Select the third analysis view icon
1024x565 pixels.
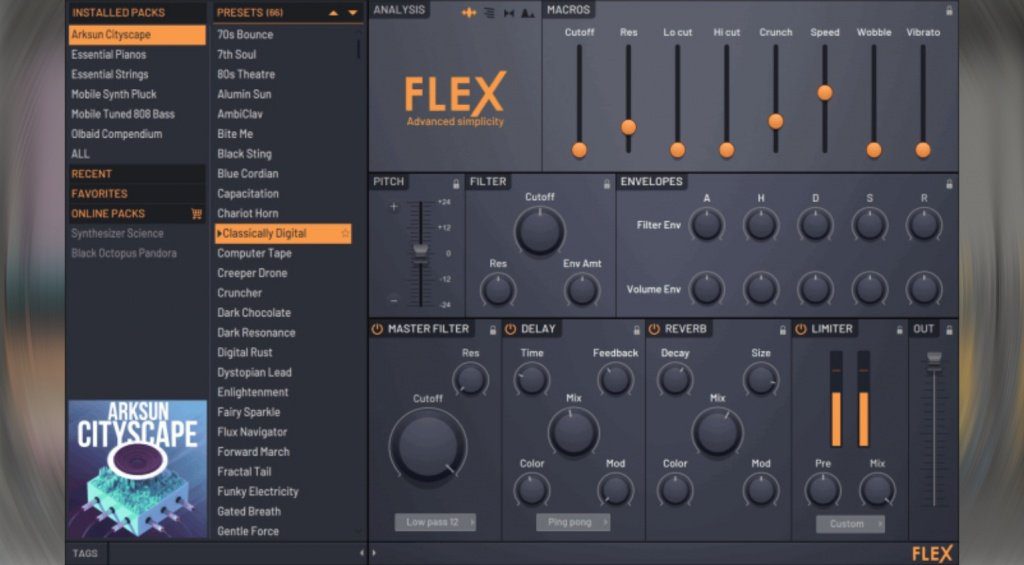pyautogui.click(x=509, y=12)
